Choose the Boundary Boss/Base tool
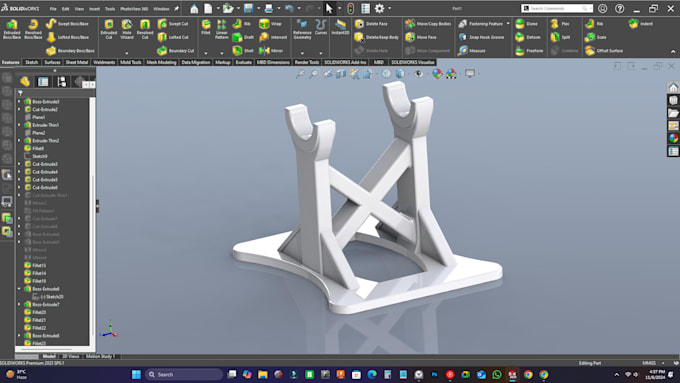The width and height of the screenshot is (680, 383). 70,50
